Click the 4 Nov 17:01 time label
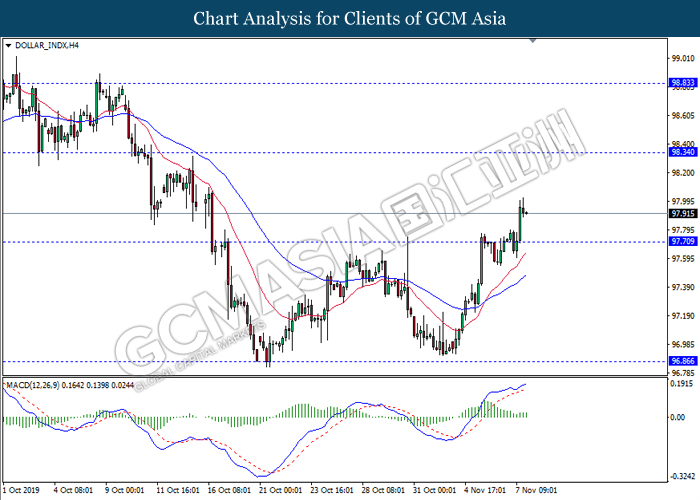The height and width of the screenshot is (500, 700). (x=485, y=490)
